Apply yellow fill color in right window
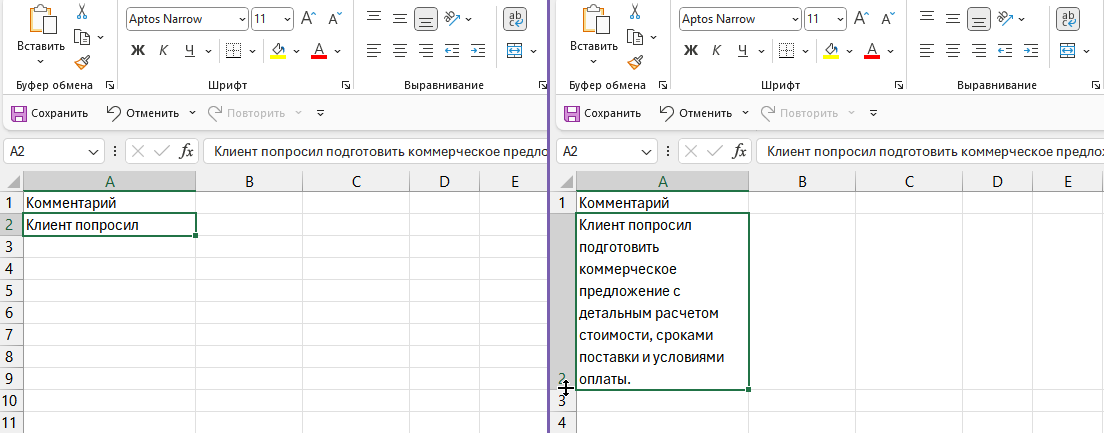The height and width of the screenshot is (433, 1104). pyautogui.click(x=831, y=51)
